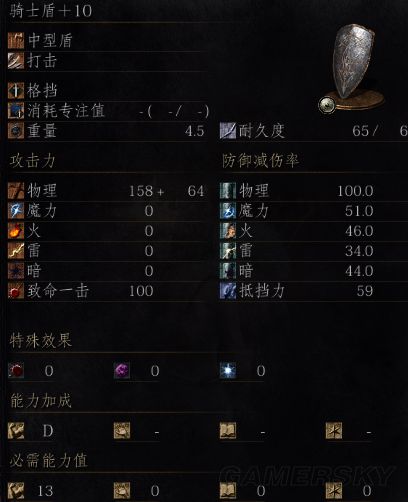
Task: Click the durability icon beside 65
Action: point(228,131)
